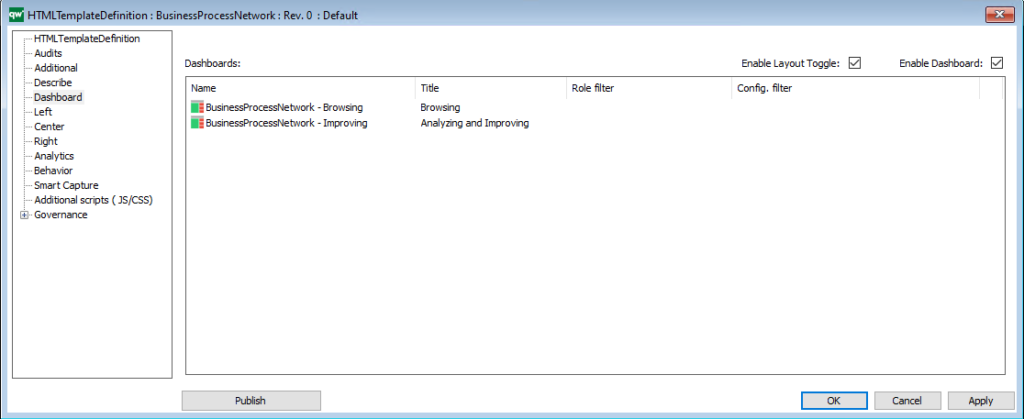This screenshot has height=419, width=1024.
Task: Click the Cancel button
Action: coord(907,400)
